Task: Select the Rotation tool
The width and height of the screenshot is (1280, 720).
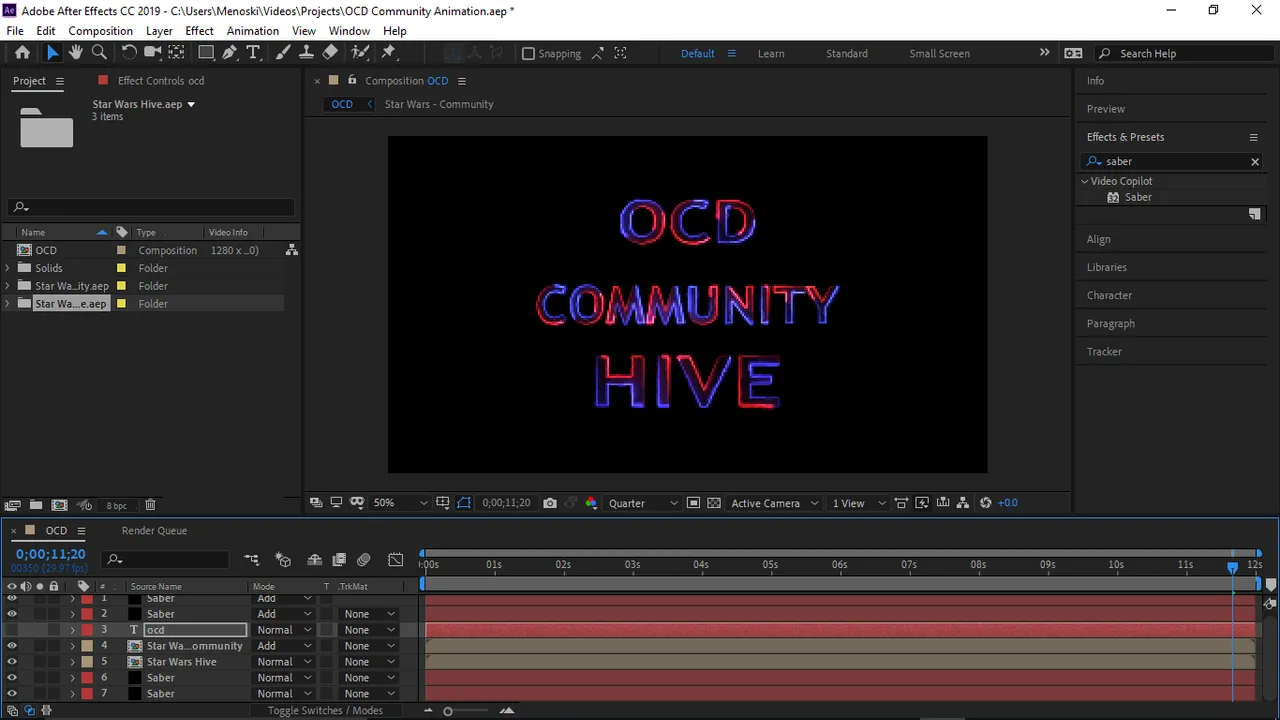Action: point(129,53)
